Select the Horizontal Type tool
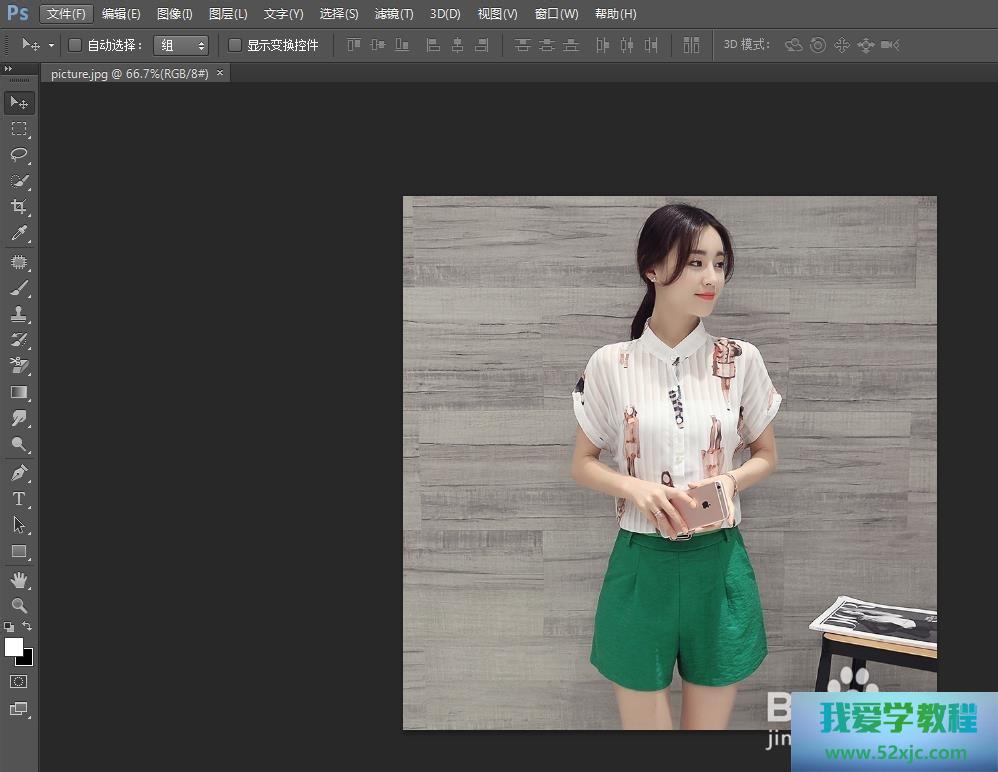This screenshot has width=998, height=772. tap(19, 498)
